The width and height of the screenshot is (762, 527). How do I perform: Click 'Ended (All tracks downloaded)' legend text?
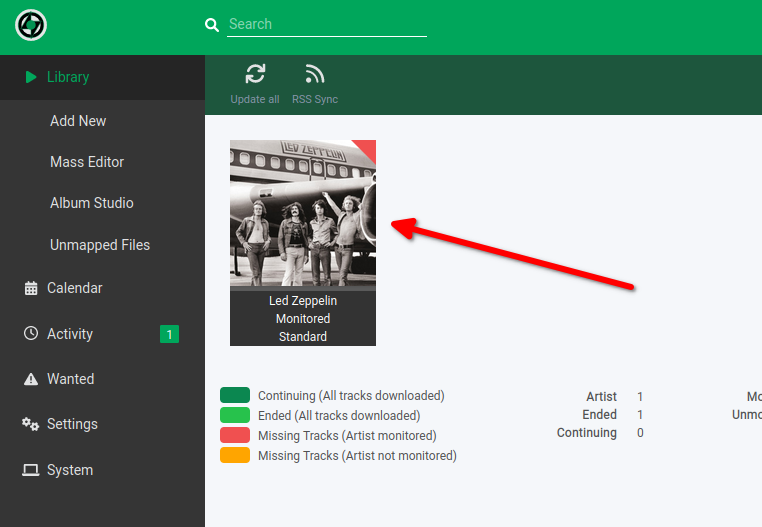[339, 416]
